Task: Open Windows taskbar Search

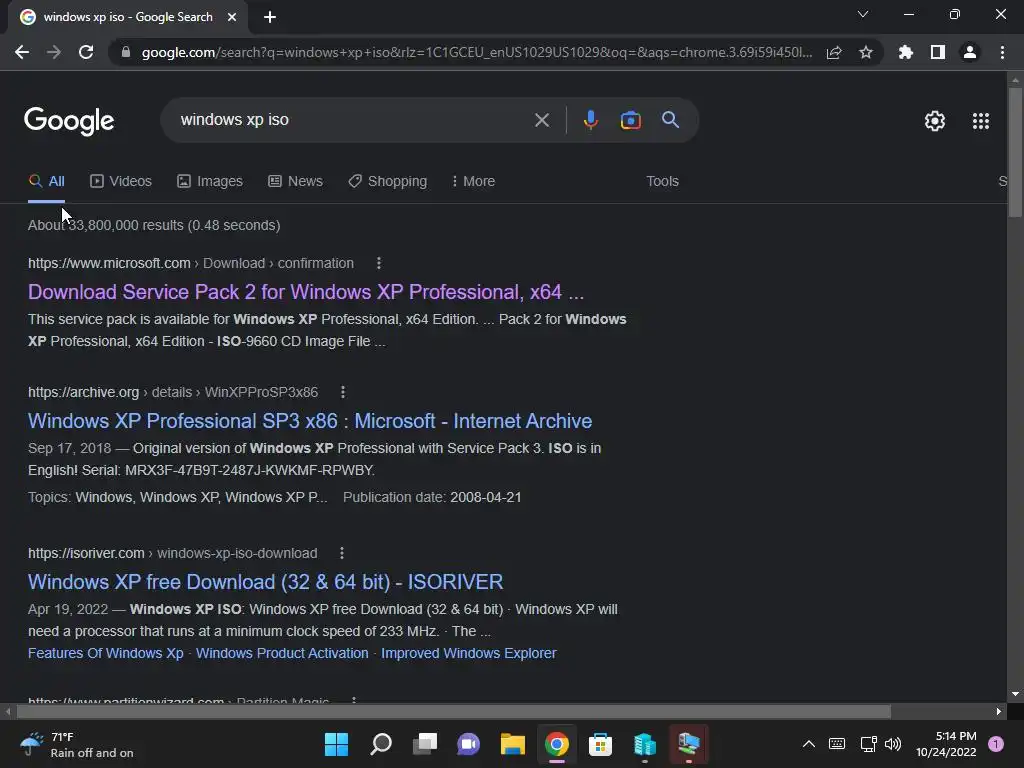Action: pos(381,744)
